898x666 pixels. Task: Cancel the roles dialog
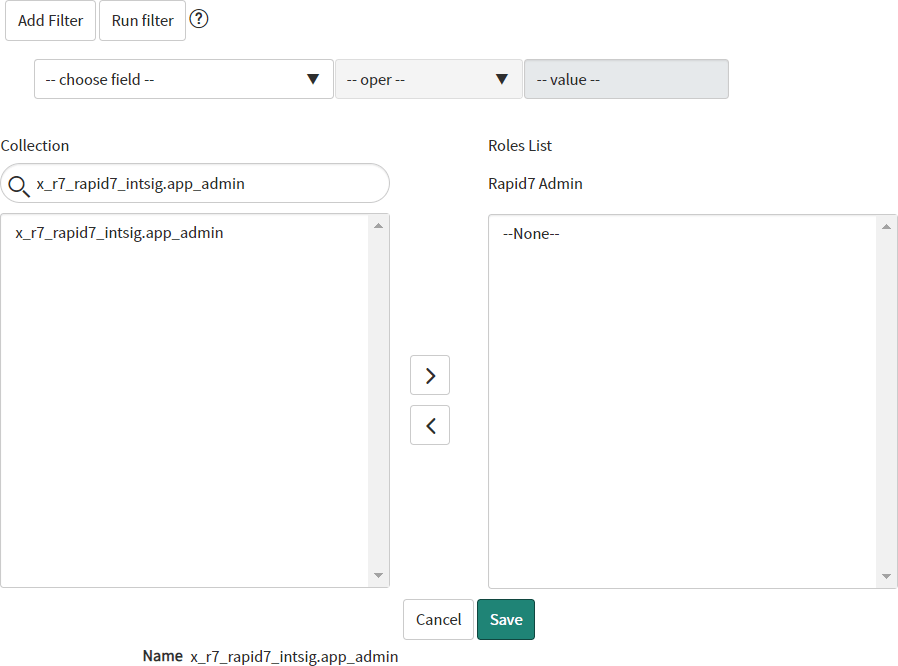438,619
